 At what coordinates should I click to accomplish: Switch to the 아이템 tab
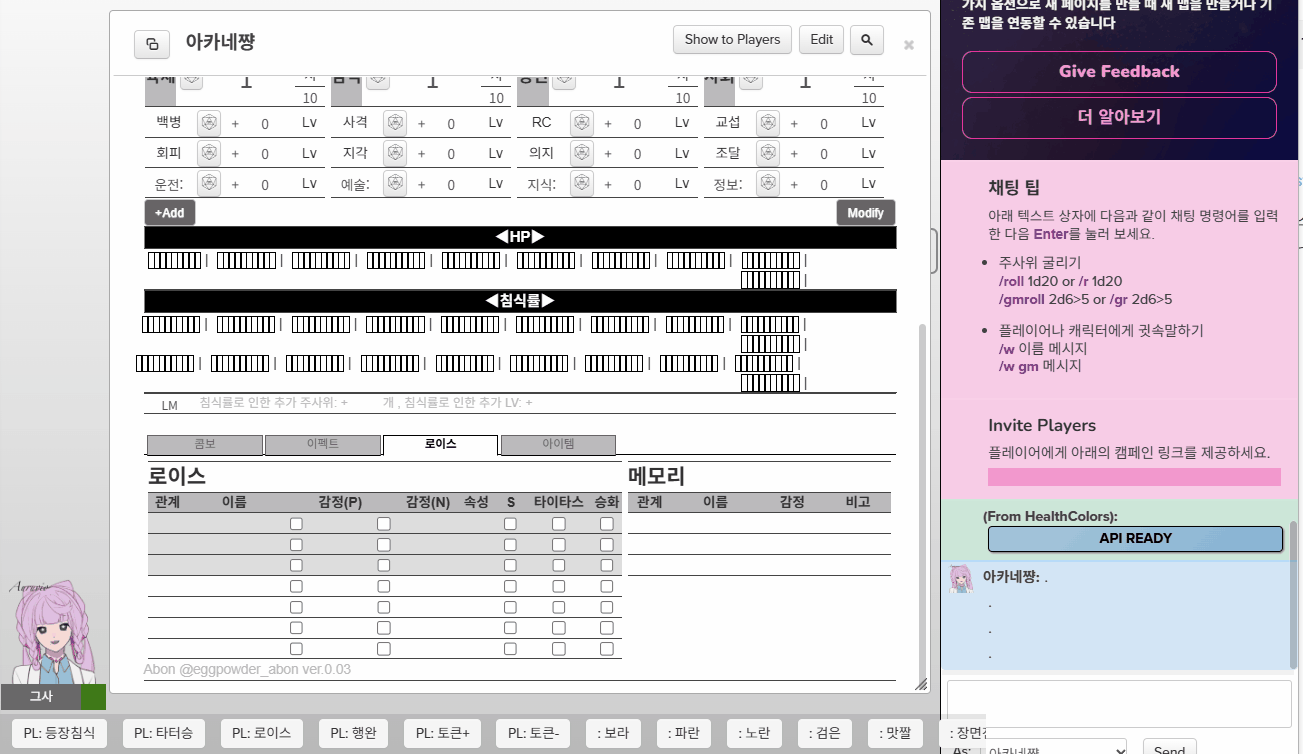558,444
